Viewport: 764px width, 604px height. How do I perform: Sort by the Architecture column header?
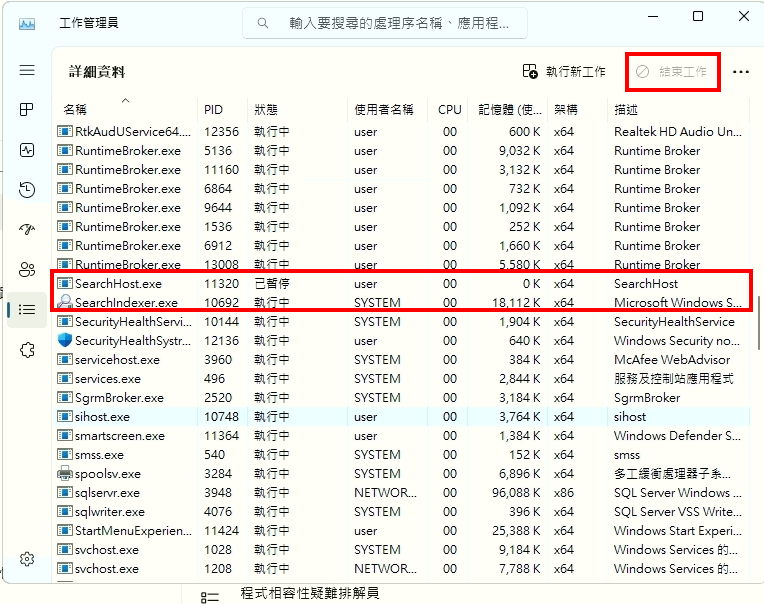click(577, 110)
